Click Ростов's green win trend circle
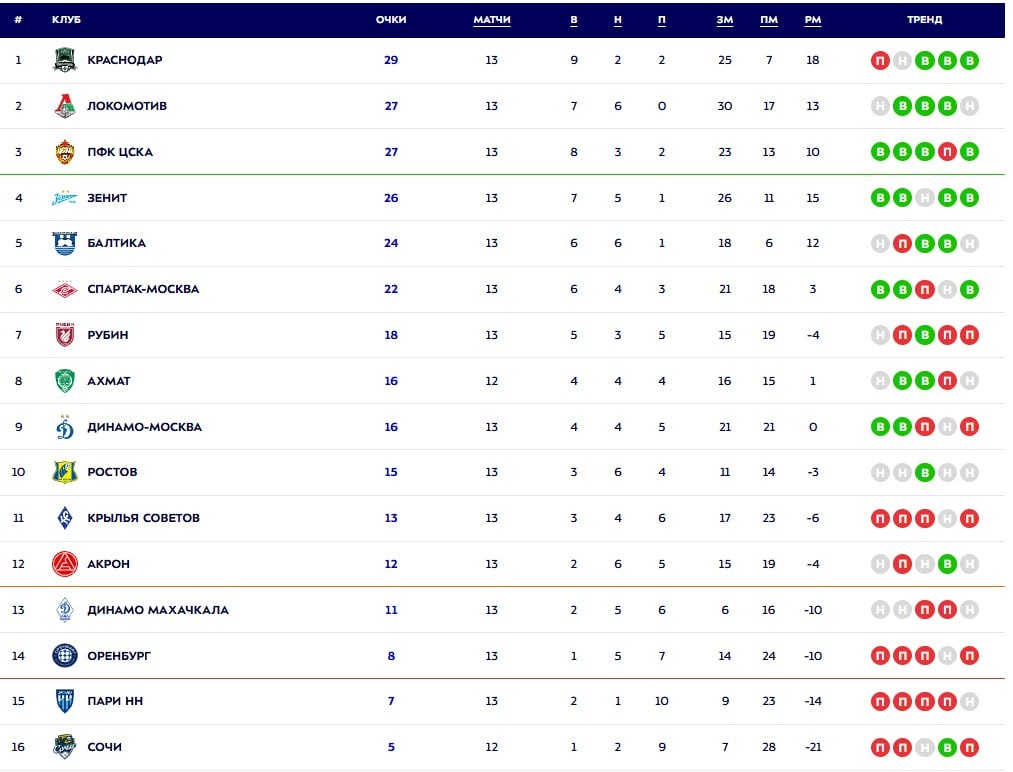The width and height of the screenshot is (1013, 772). pyautogui.click(x=924, y=473)
